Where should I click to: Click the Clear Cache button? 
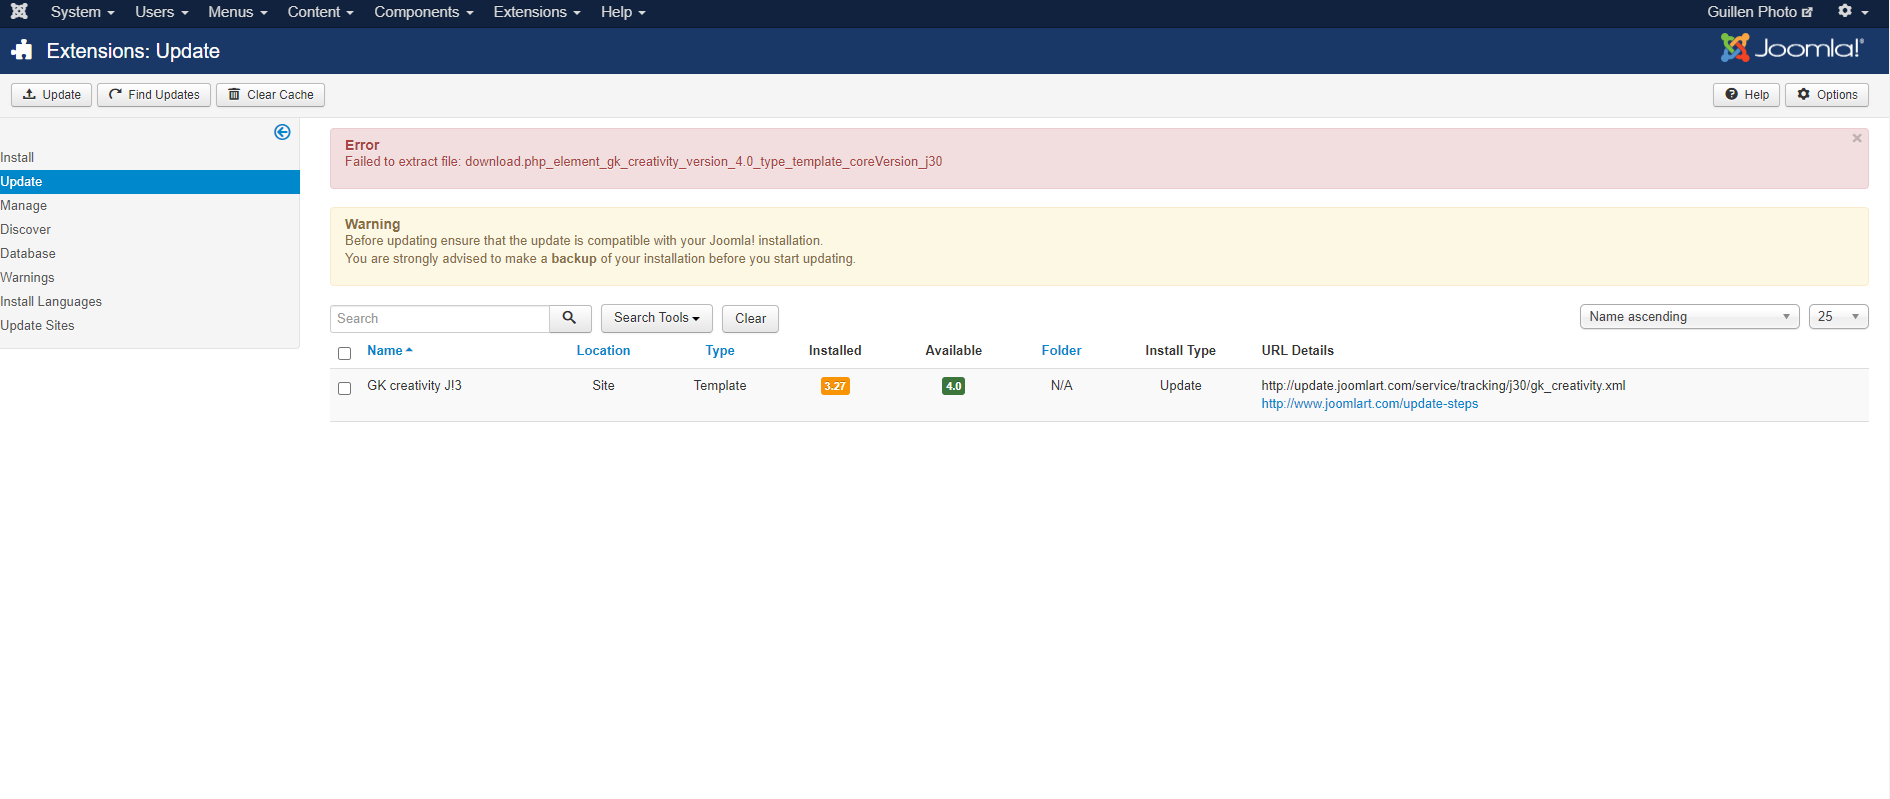coord(270,95)
